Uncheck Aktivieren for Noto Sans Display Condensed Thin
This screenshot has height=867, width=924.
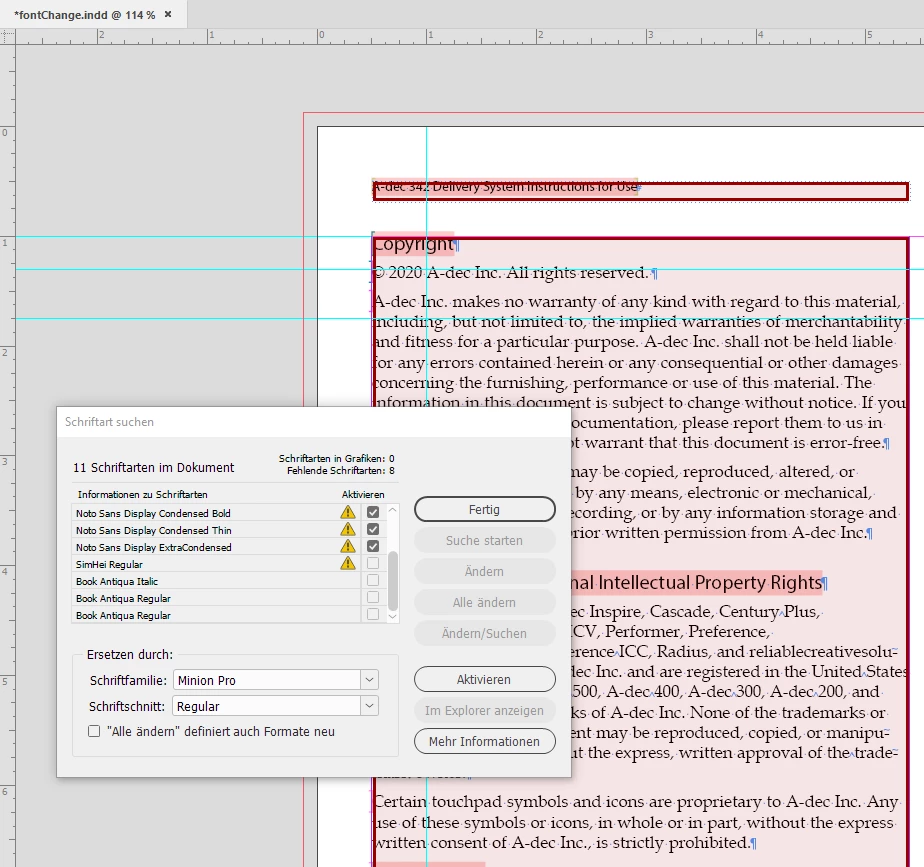(373, 529)
